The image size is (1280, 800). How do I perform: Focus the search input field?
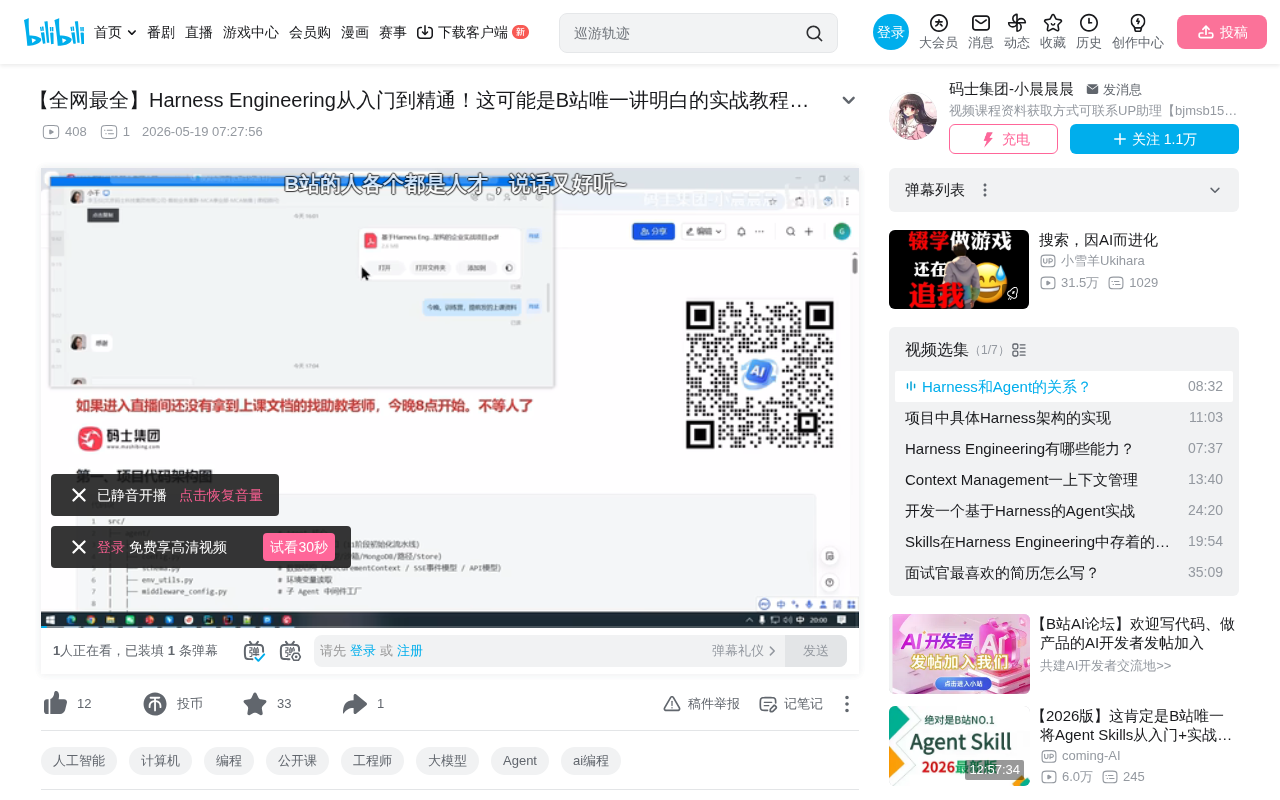click(685, 33)
